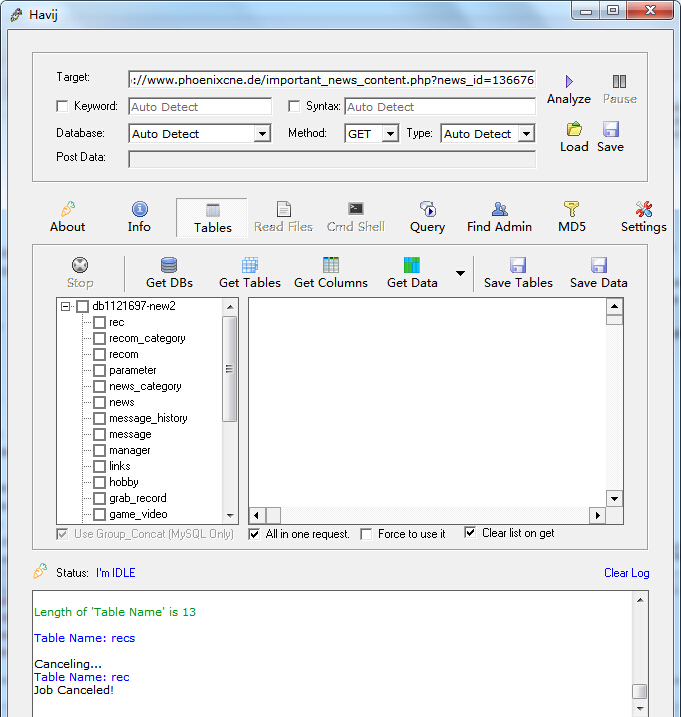
Task: Click the log panel's scroll up arrow
Action: (x=640, y=600)
